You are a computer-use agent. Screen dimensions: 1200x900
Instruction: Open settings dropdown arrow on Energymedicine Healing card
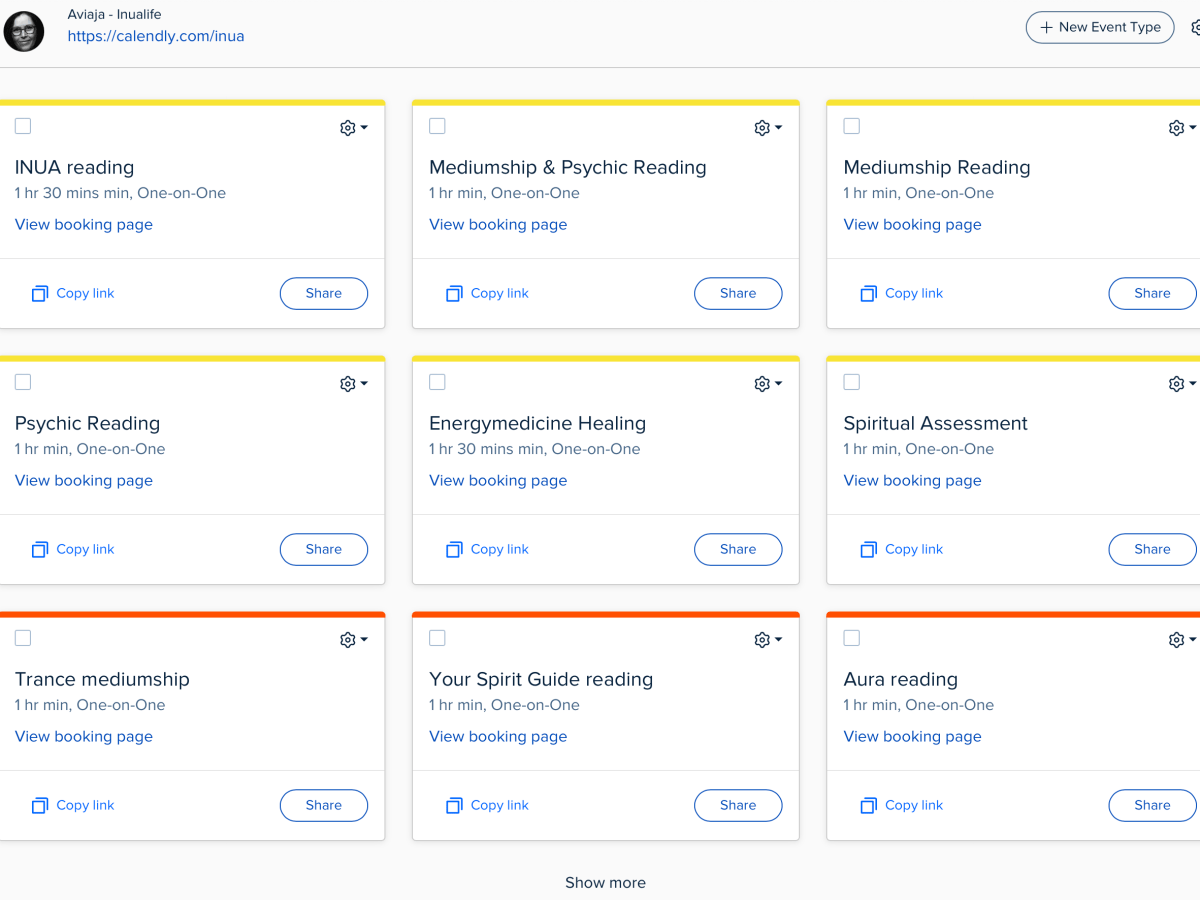pyautogui.click(x=779, y=384)
